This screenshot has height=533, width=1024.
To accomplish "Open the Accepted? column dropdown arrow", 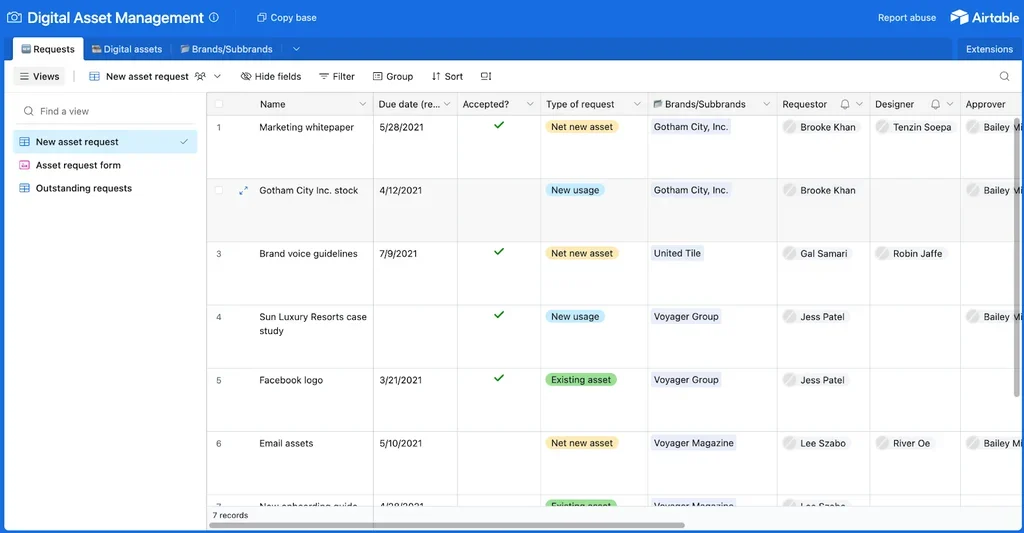I will point(530,105).
